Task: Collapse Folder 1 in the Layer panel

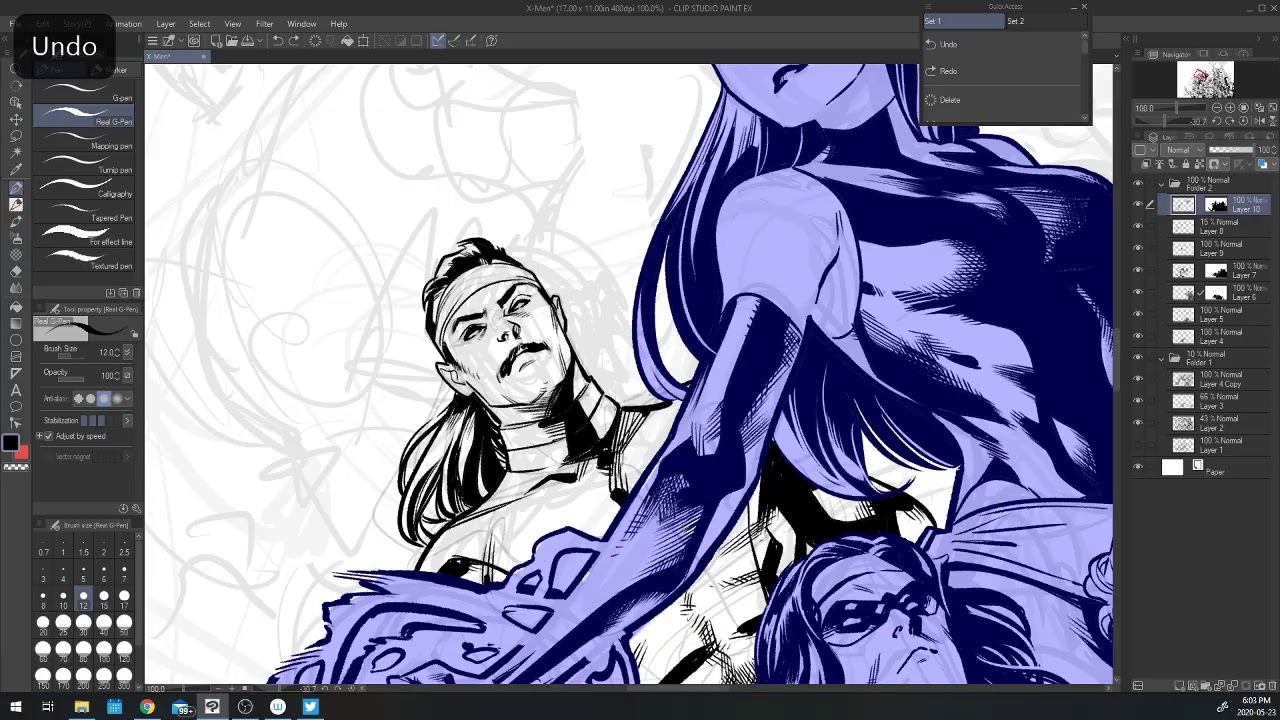Action: coord(1161,358)
